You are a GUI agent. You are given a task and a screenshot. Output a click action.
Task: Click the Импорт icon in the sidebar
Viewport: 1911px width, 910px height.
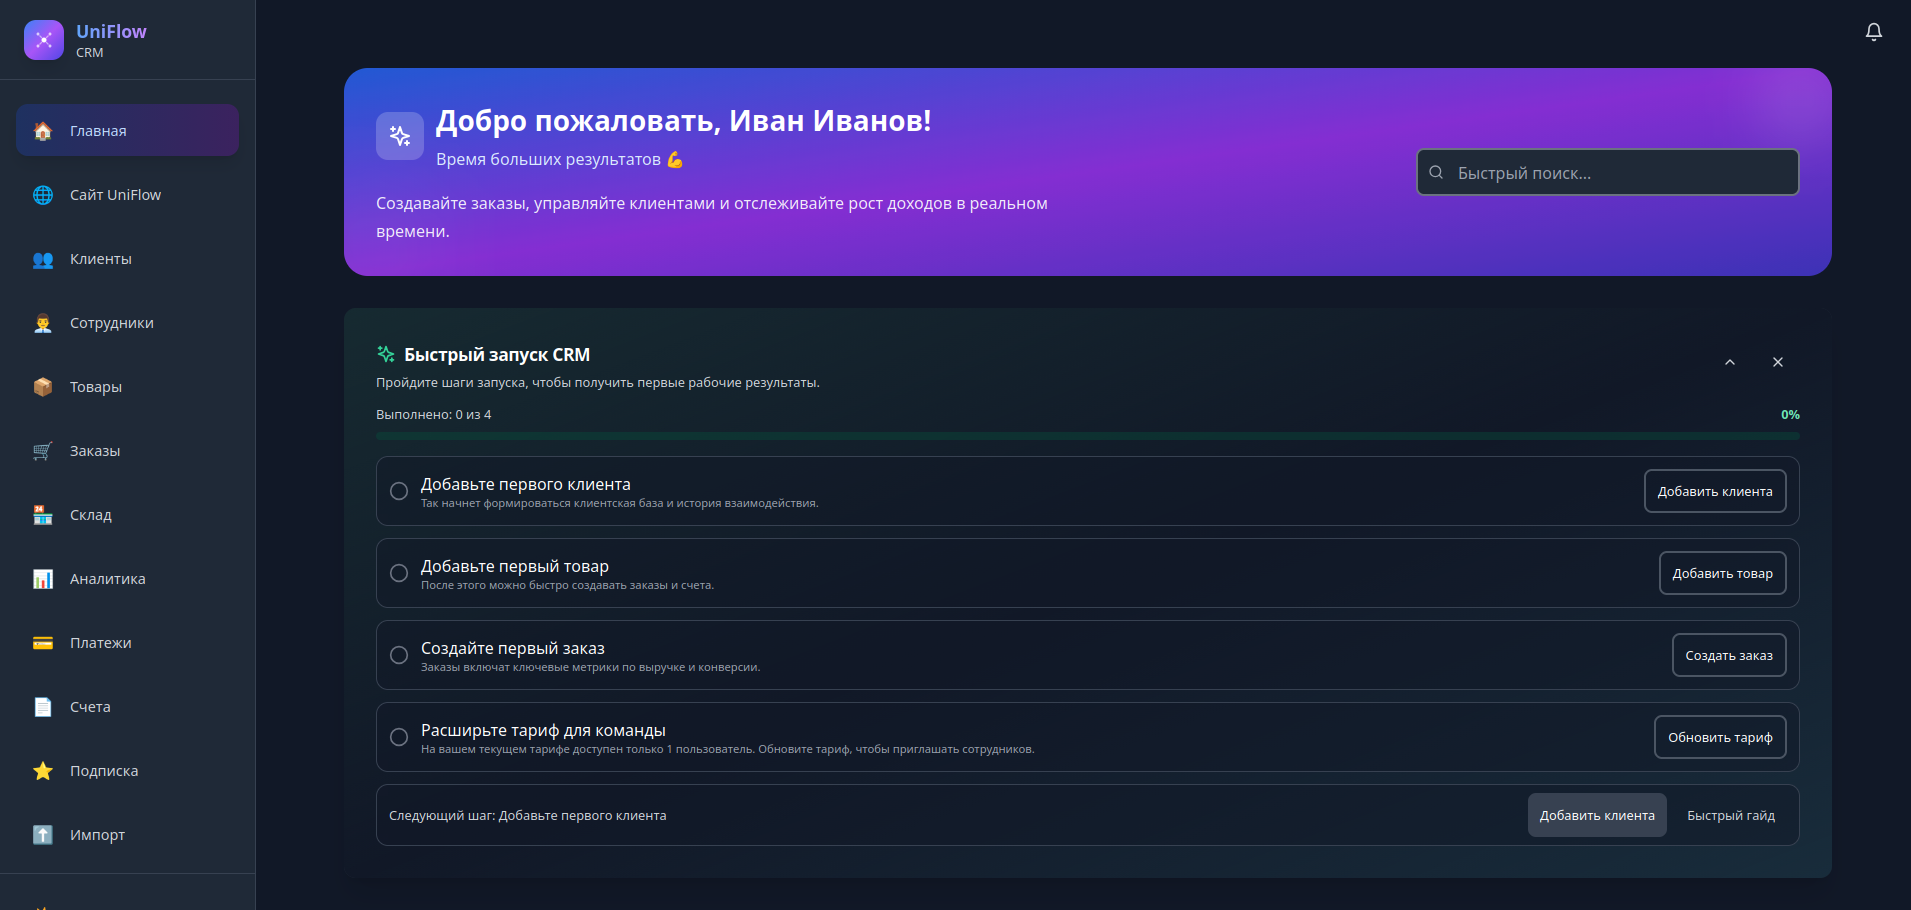42,834
